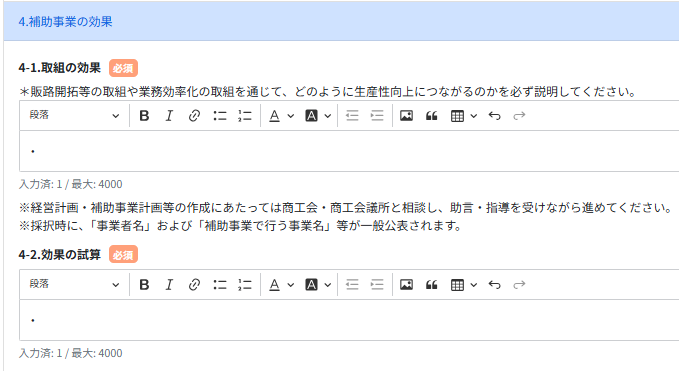This screenshot has height=371, width=679.
Task: Click the note starting ※採択時に、「事業者名」
Action: 241,226
